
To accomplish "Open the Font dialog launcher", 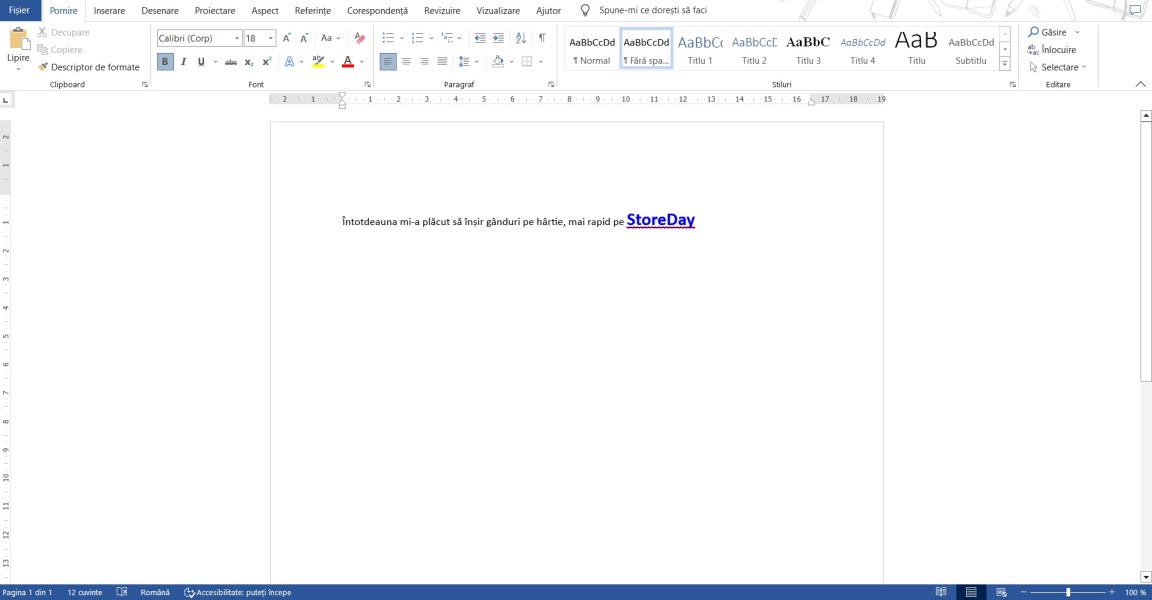I will click(367, 84).
